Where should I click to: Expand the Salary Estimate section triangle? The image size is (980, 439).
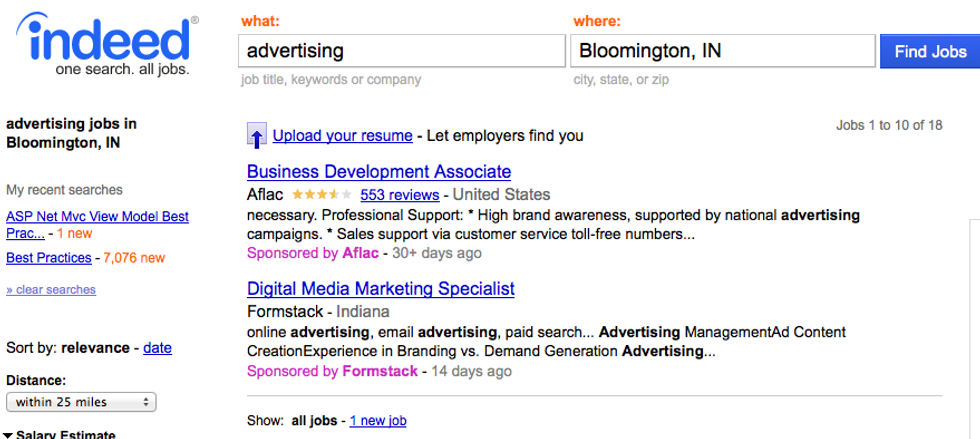[9, 435]
